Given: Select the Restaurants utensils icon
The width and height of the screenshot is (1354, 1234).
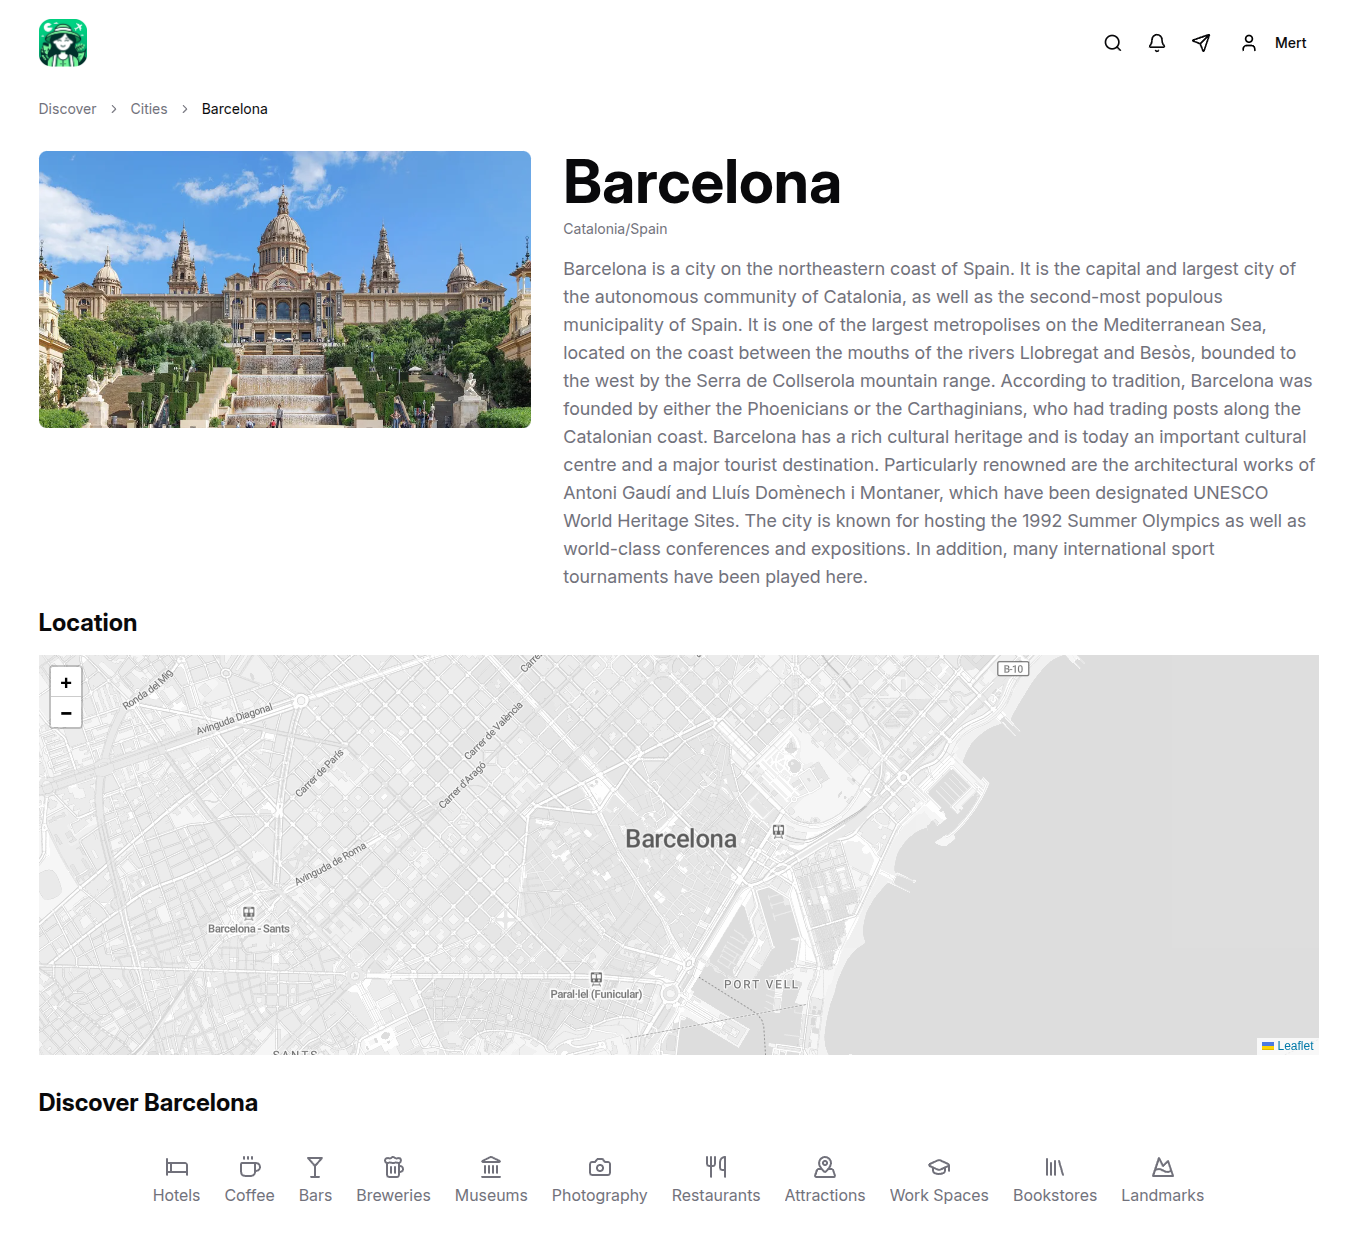Looking at the screenshot, I should [716, 1167].
